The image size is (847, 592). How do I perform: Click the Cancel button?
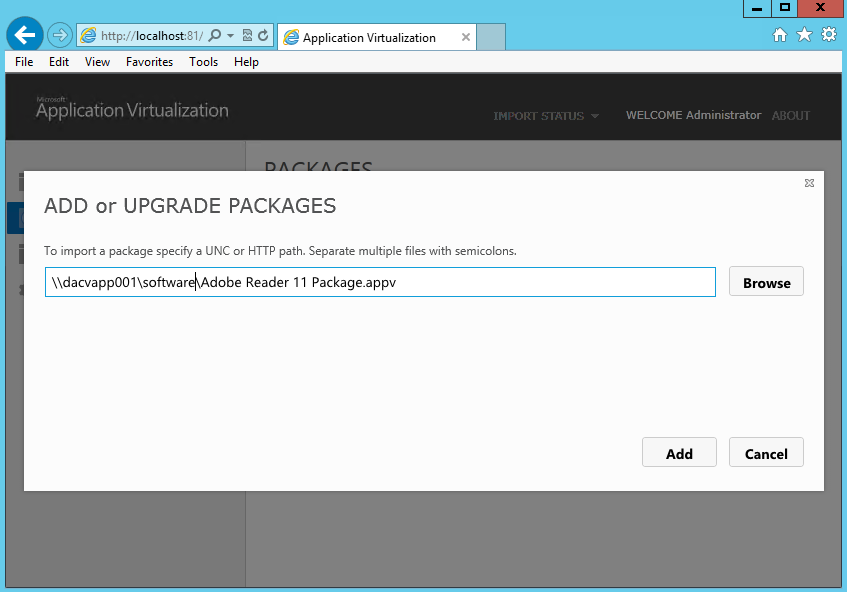tap(766, 453)
